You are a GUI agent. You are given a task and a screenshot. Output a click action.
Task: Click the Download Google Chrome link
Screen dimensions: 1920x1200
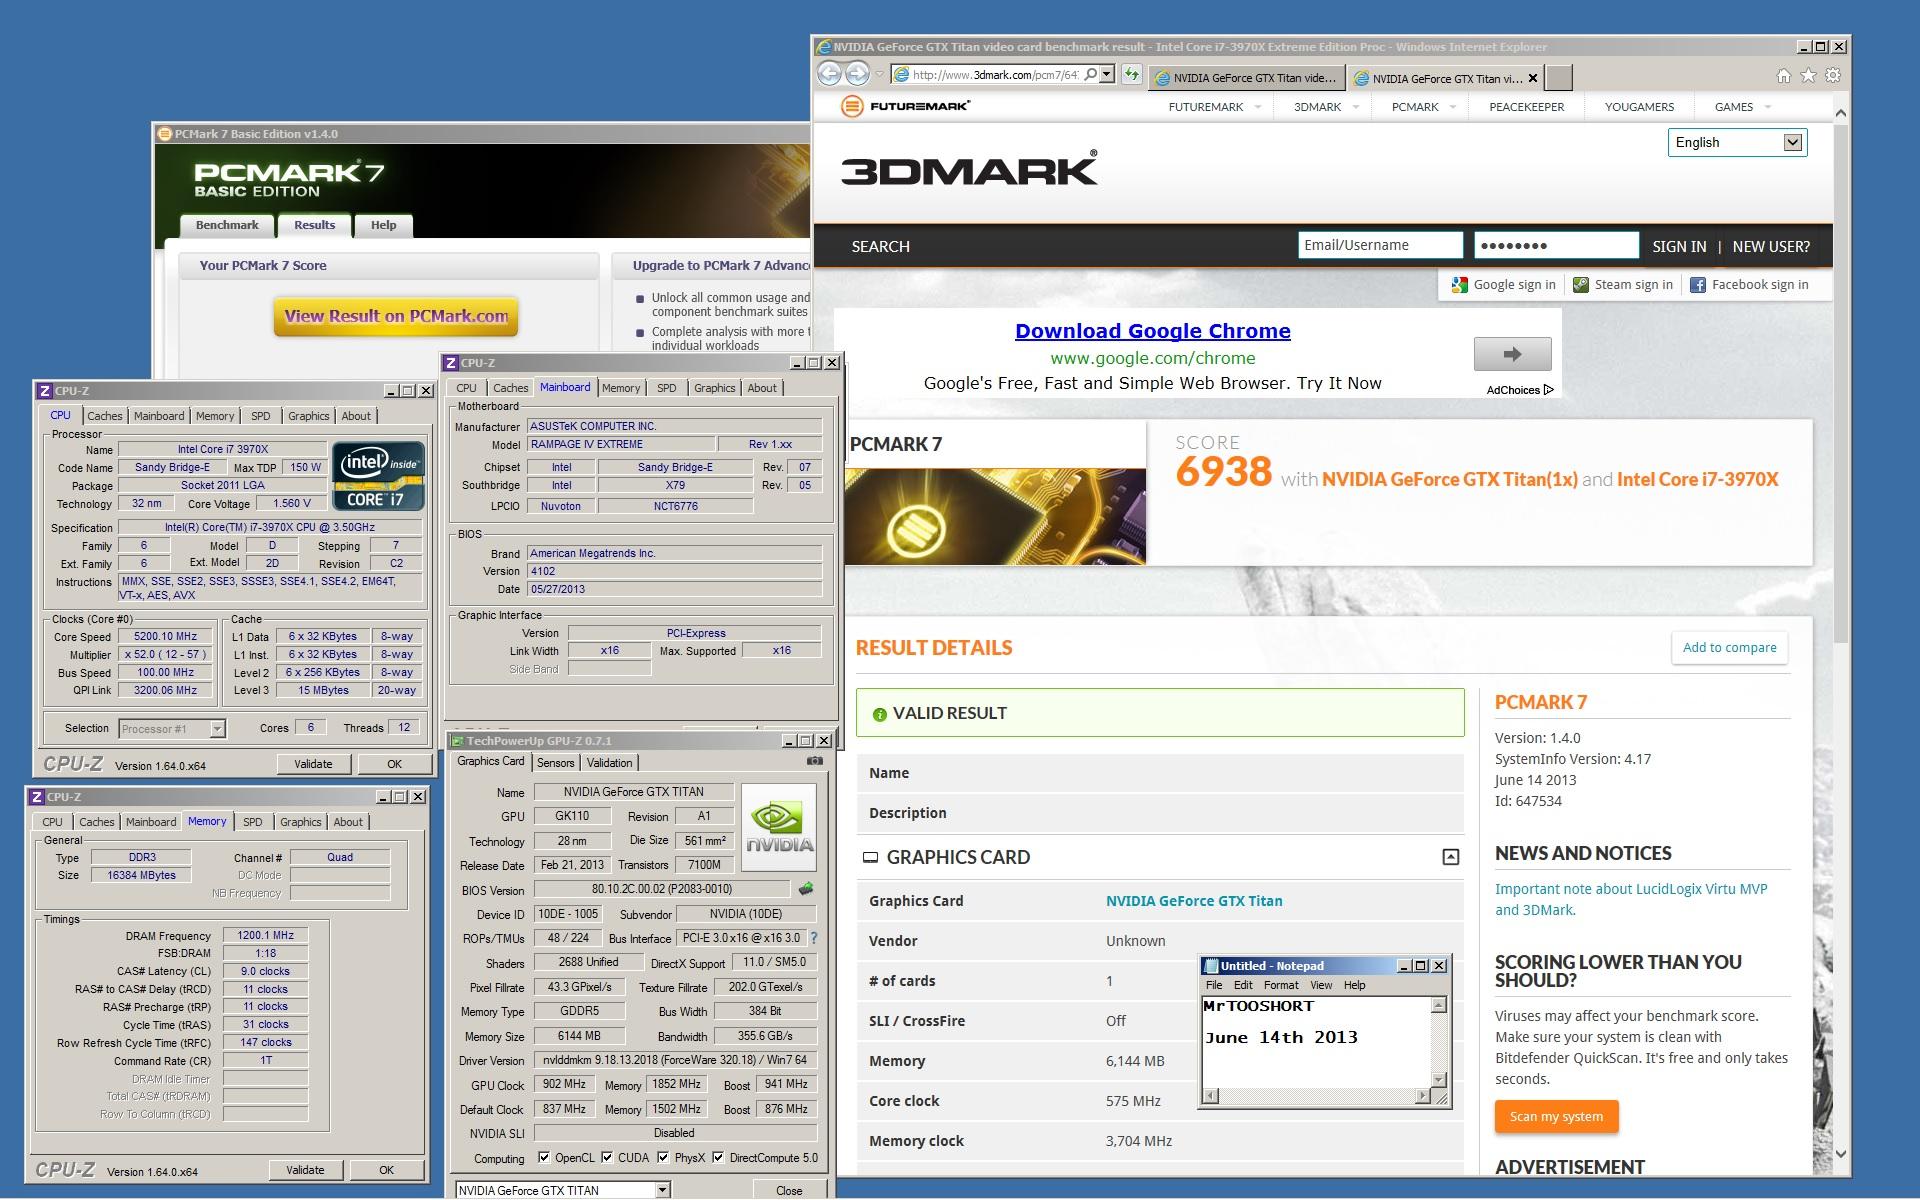1152,331
